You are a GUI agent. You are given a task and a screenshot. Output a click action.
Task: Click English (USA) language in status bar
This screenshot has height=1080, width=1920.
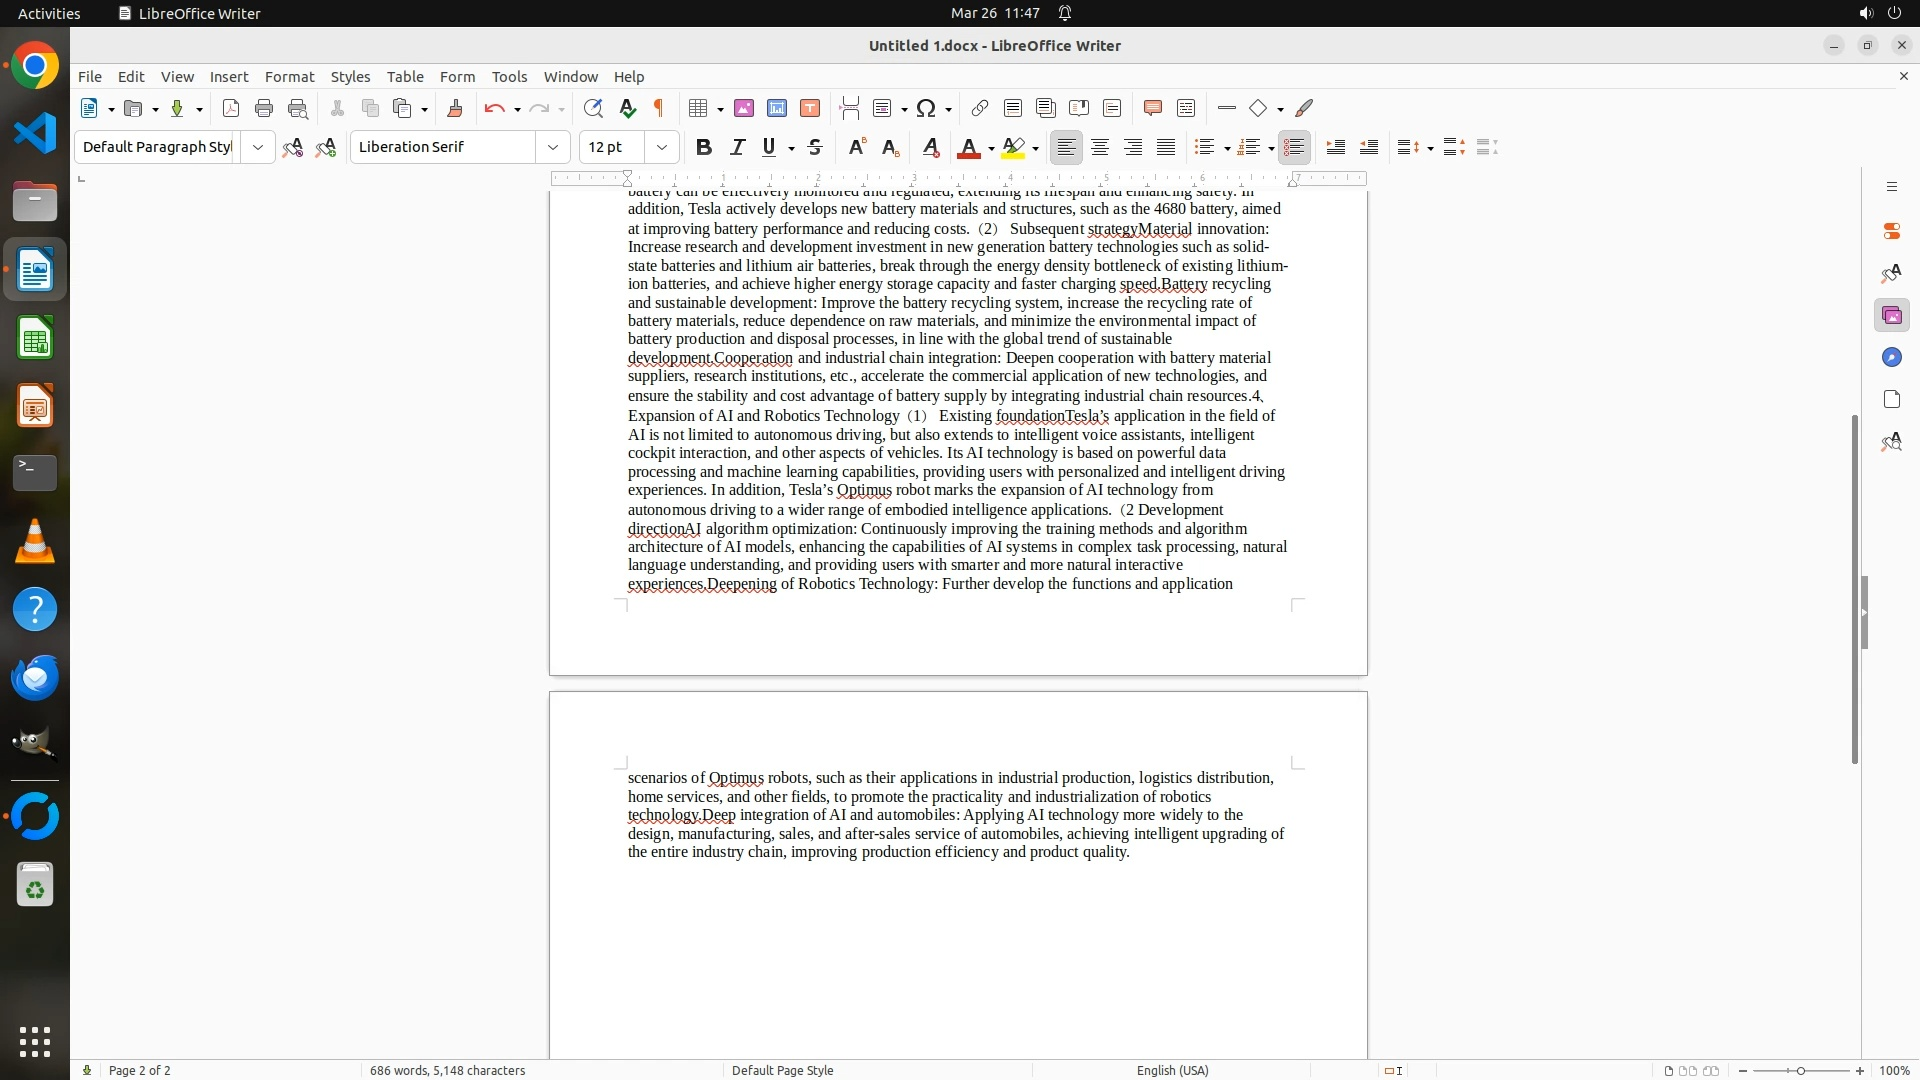coord(1172,1070)
